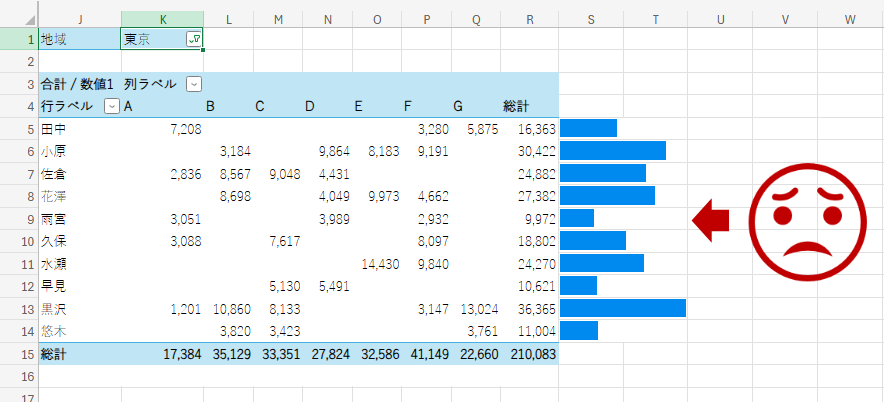Screen dimensions: 884x402
Task: Click the blue data bar for 黒沢
Action: (622, 308)
